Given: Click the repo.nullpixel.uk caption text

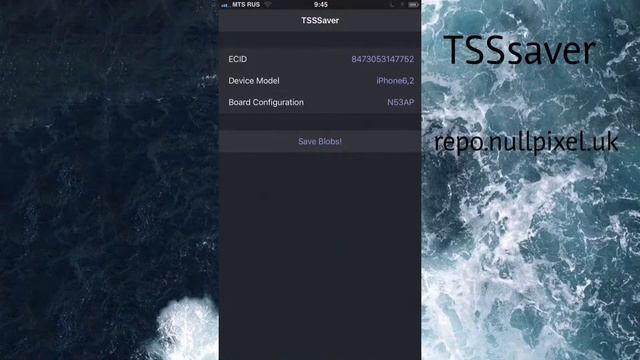Looking at the screenshot, I should click(x=526, y=142).
